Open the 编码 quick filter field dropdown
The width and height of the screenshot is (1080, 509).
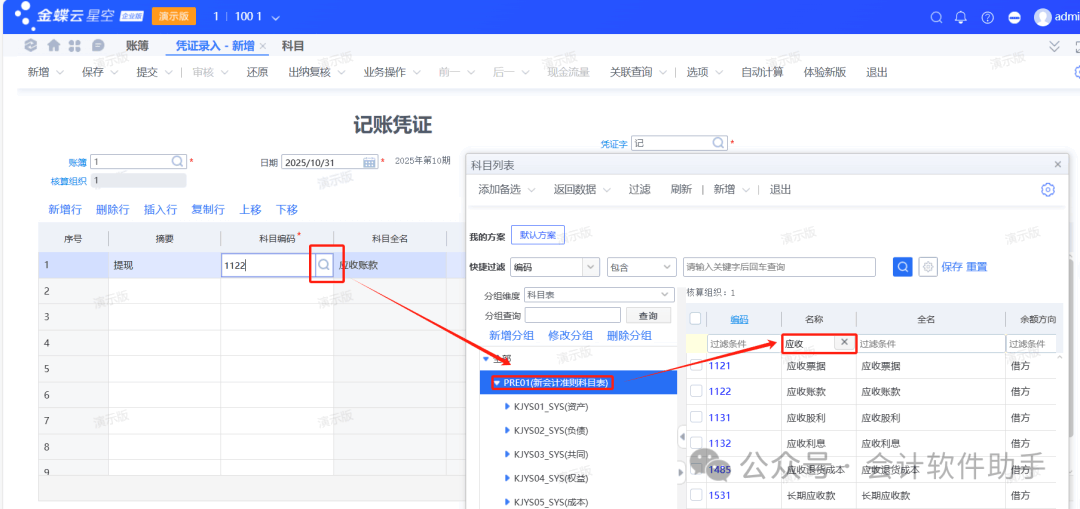(x=589, y=267)
